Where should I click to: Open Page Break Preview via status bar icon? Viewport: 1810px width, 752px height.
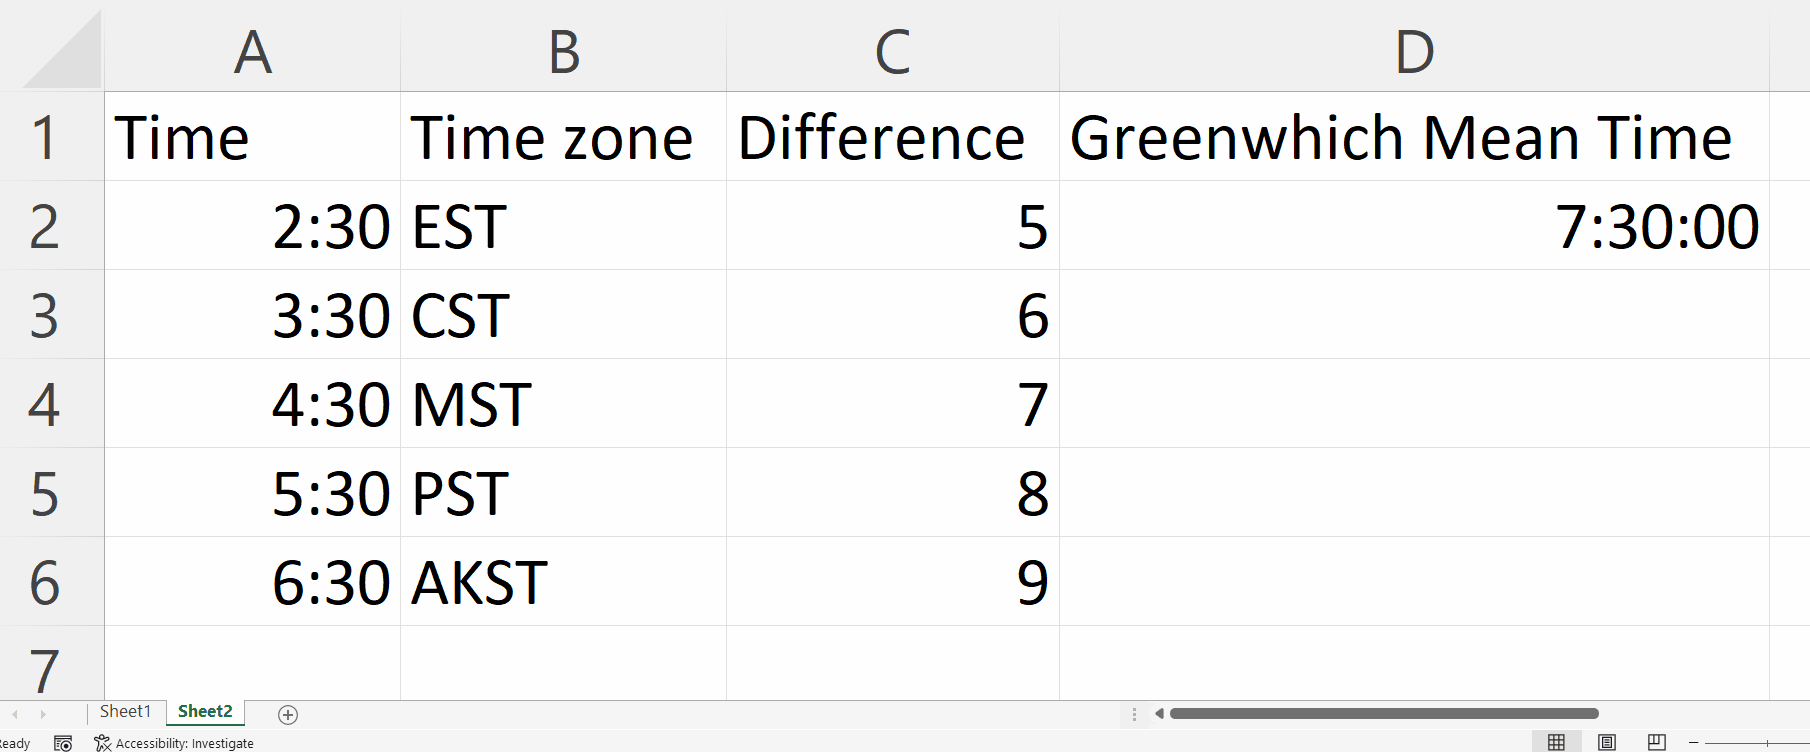point(1656,741)
